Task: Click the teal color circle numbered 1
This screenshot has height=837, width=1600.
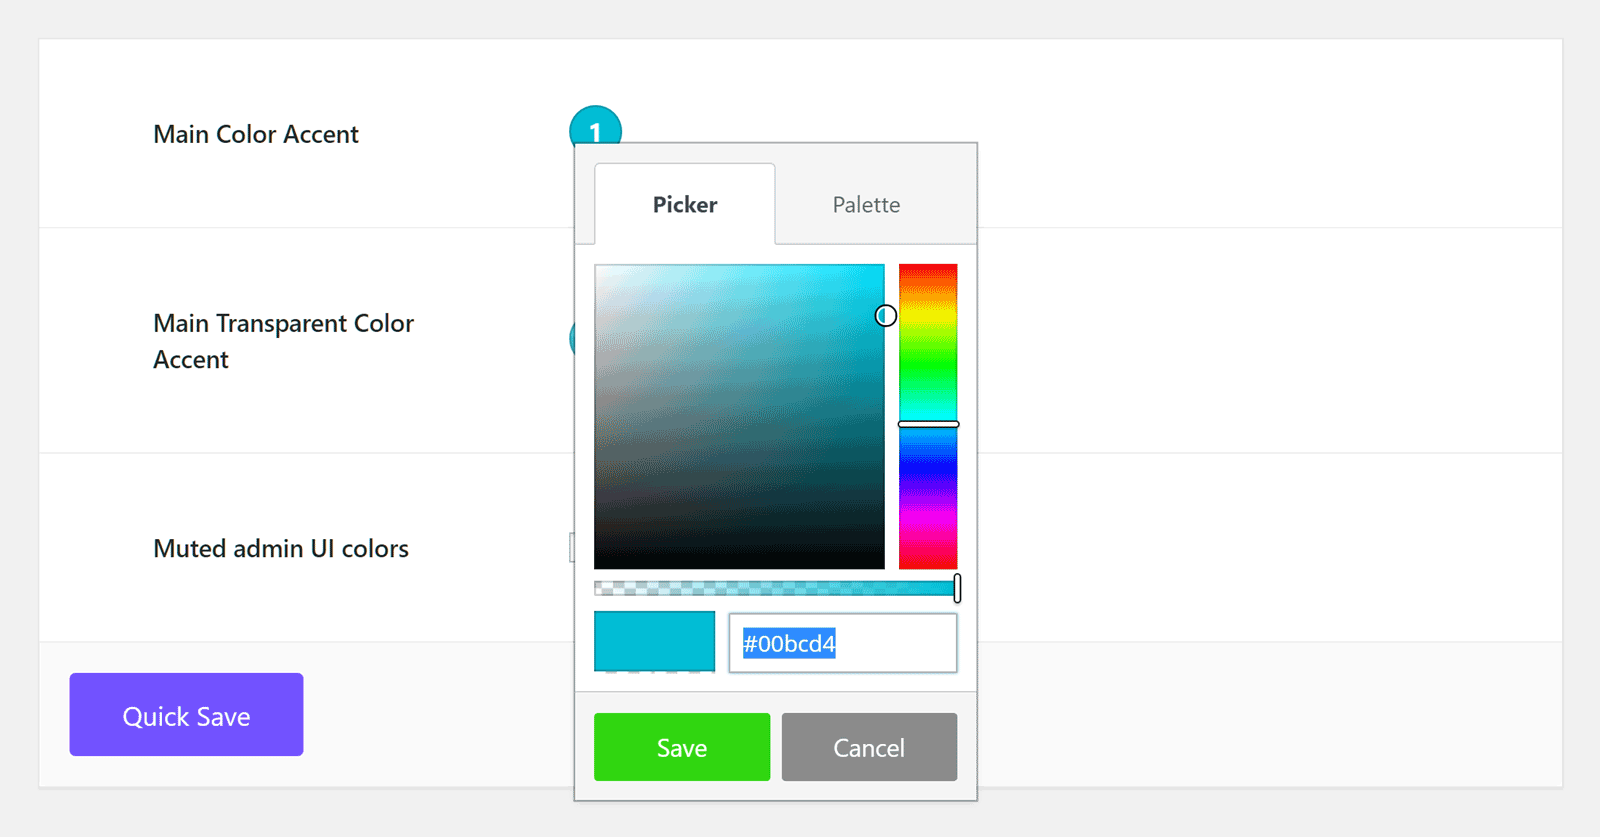Action: coord(595,124)
